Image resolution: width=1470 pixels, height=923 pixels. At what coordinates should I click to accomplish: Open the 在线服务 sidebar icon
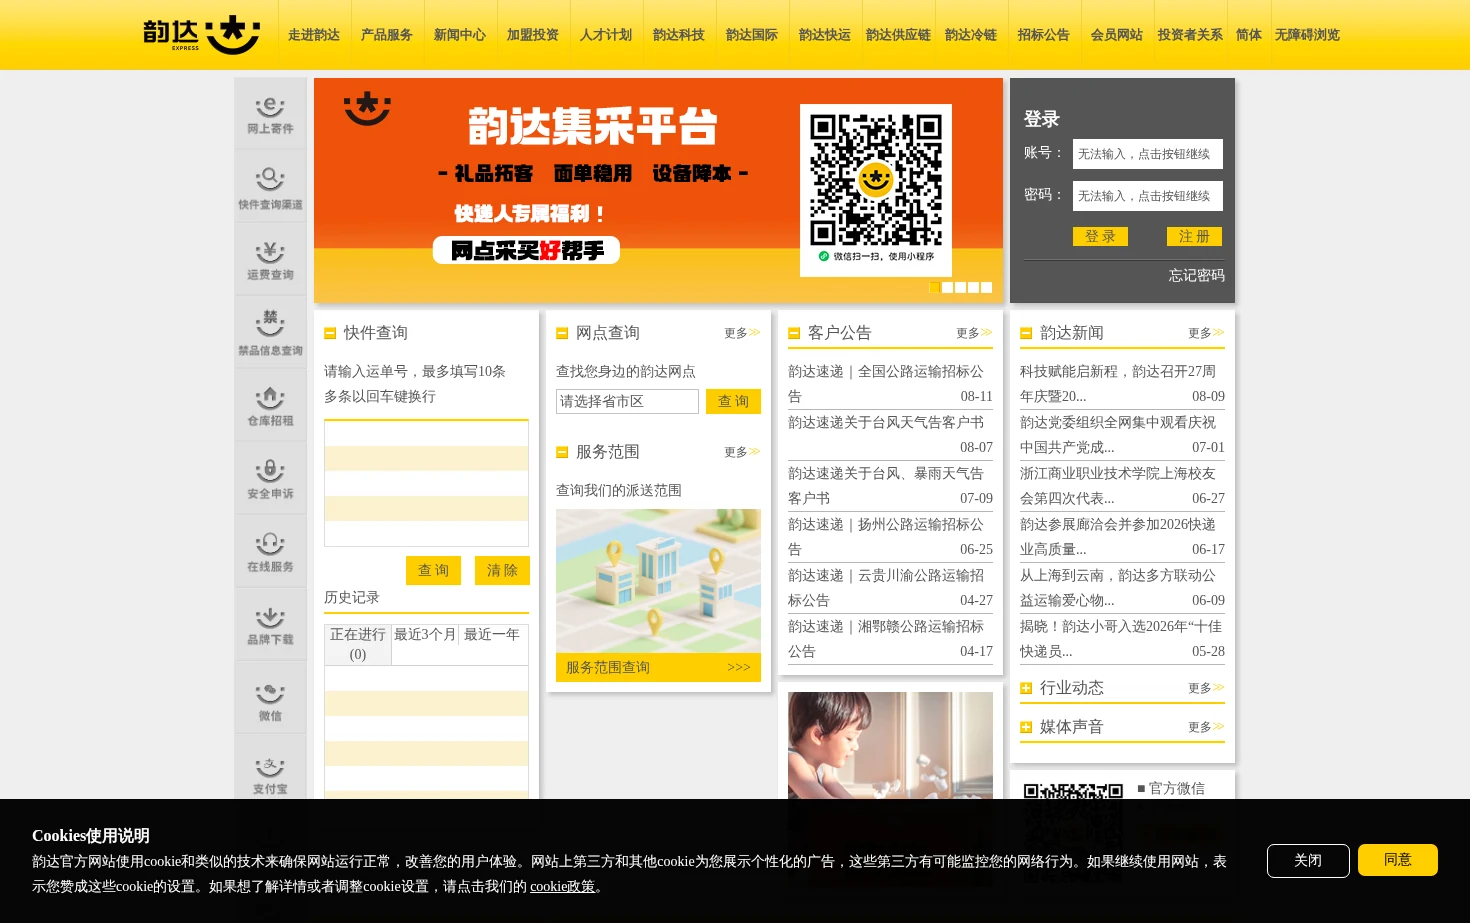coord(270,552)
